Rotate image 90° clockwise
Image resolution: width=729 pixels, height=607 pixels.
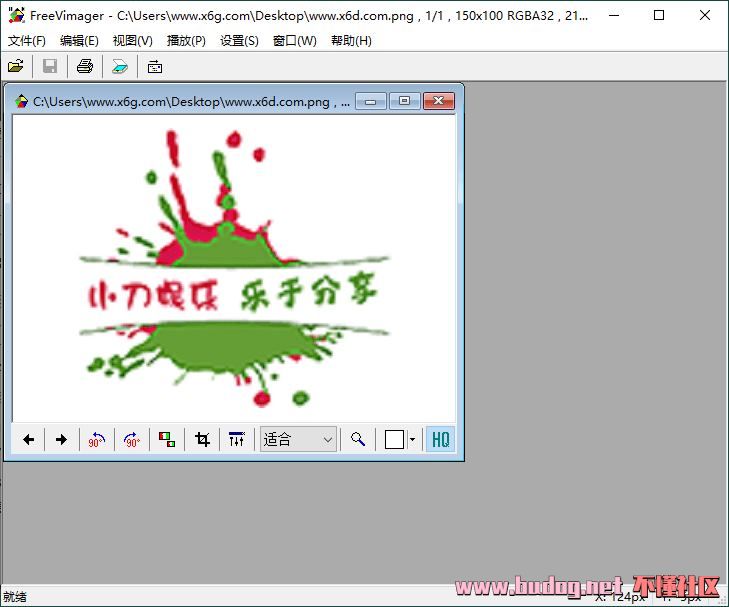(131, 440)
